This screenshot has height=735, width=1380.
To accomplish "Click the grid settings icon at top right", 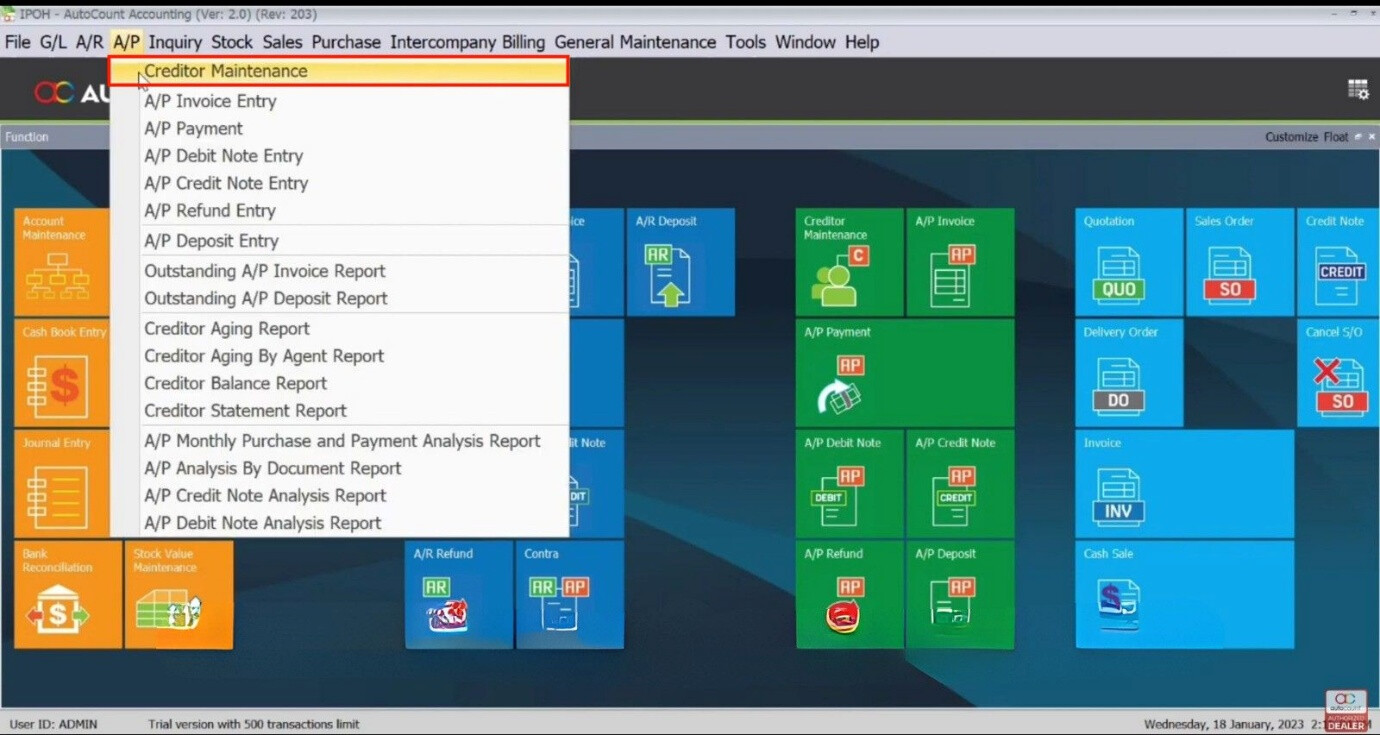I will pos(1358,90).
